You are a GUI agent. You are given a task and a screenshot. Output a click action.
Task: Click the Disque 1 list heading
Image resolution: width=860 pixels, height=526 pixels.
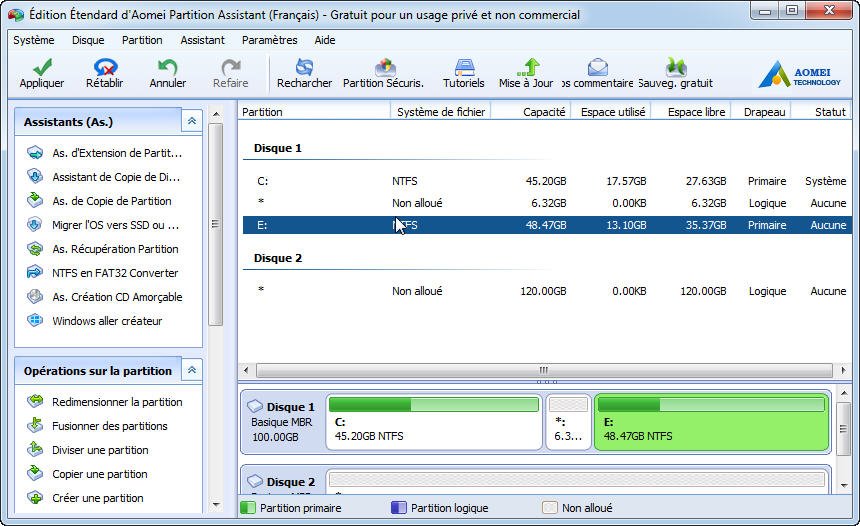pos(278,148)
